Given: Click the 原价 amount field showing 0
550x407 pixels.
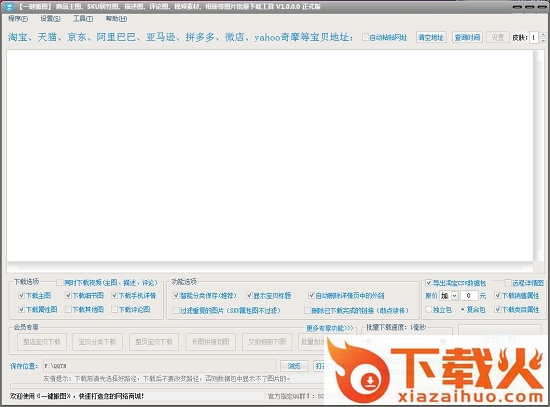Looking at the screenshot, I should pyautogui.click(x=469, y=296).
